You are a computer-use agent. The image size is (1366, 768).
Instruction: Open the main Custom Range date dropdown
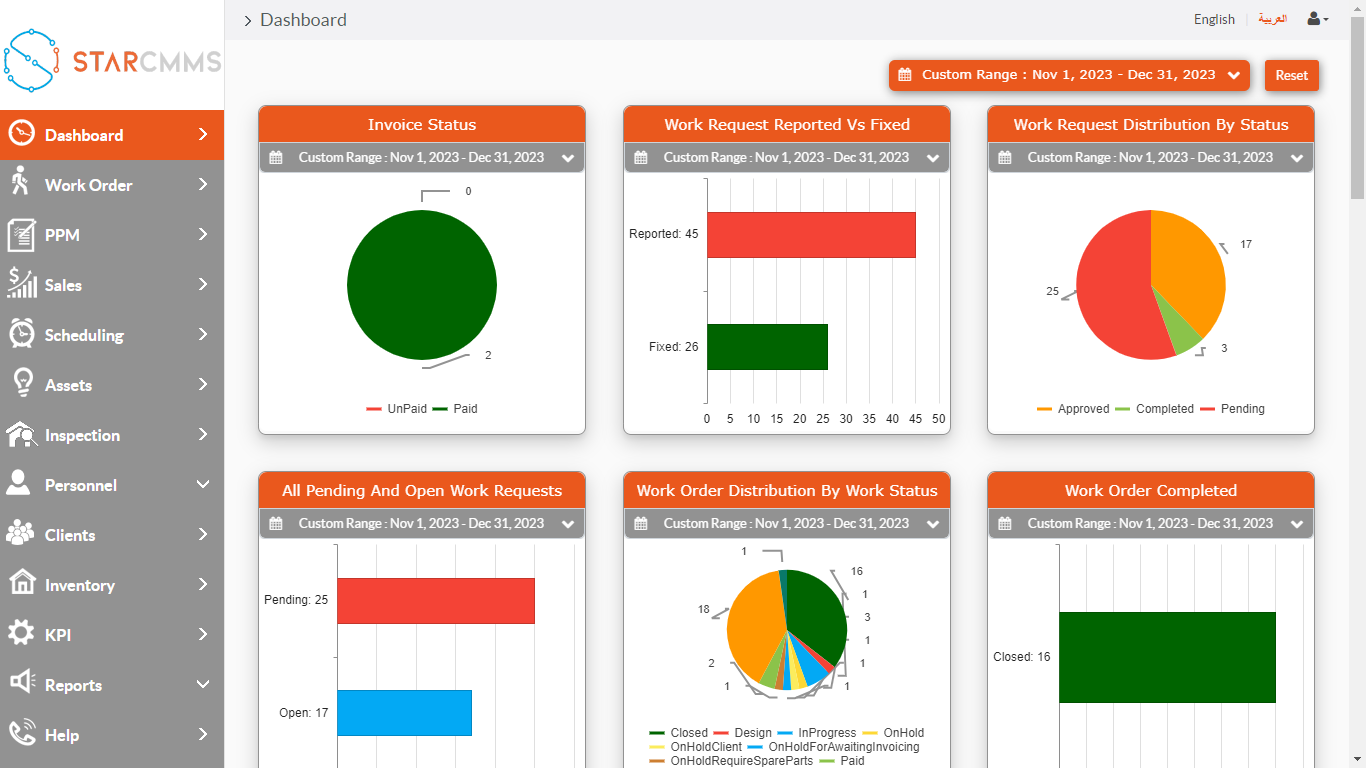point(1069,75)
